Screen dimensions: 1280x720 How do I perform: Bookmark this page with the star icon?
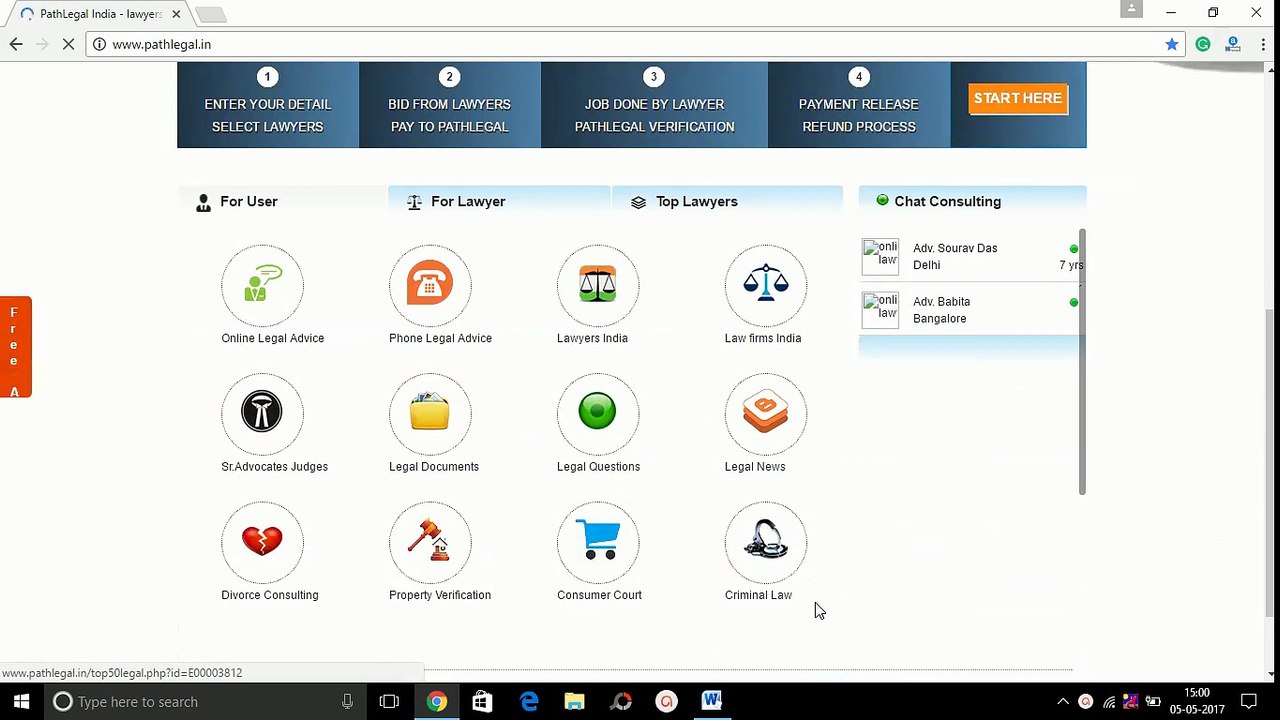tap(1172, 44)
